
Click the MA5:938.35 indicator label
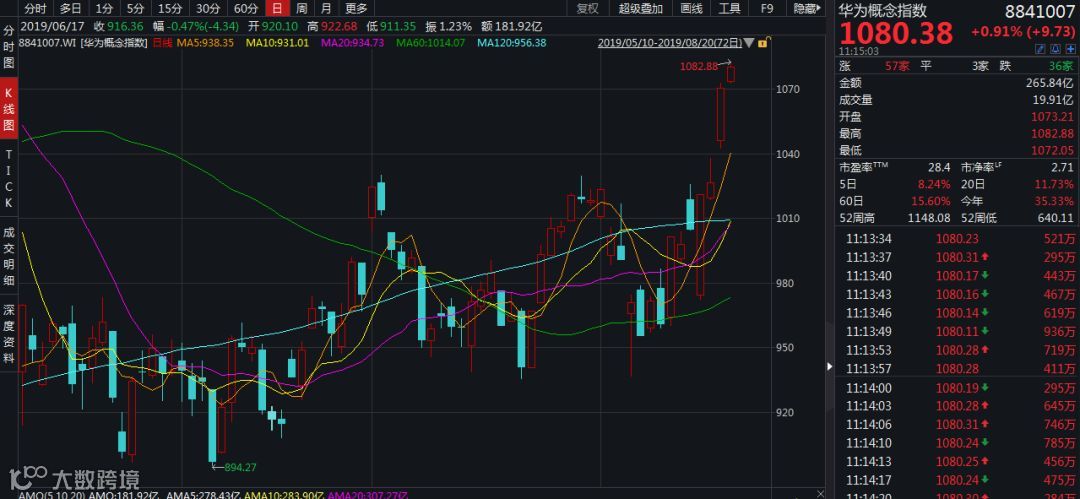pos(205,43)
